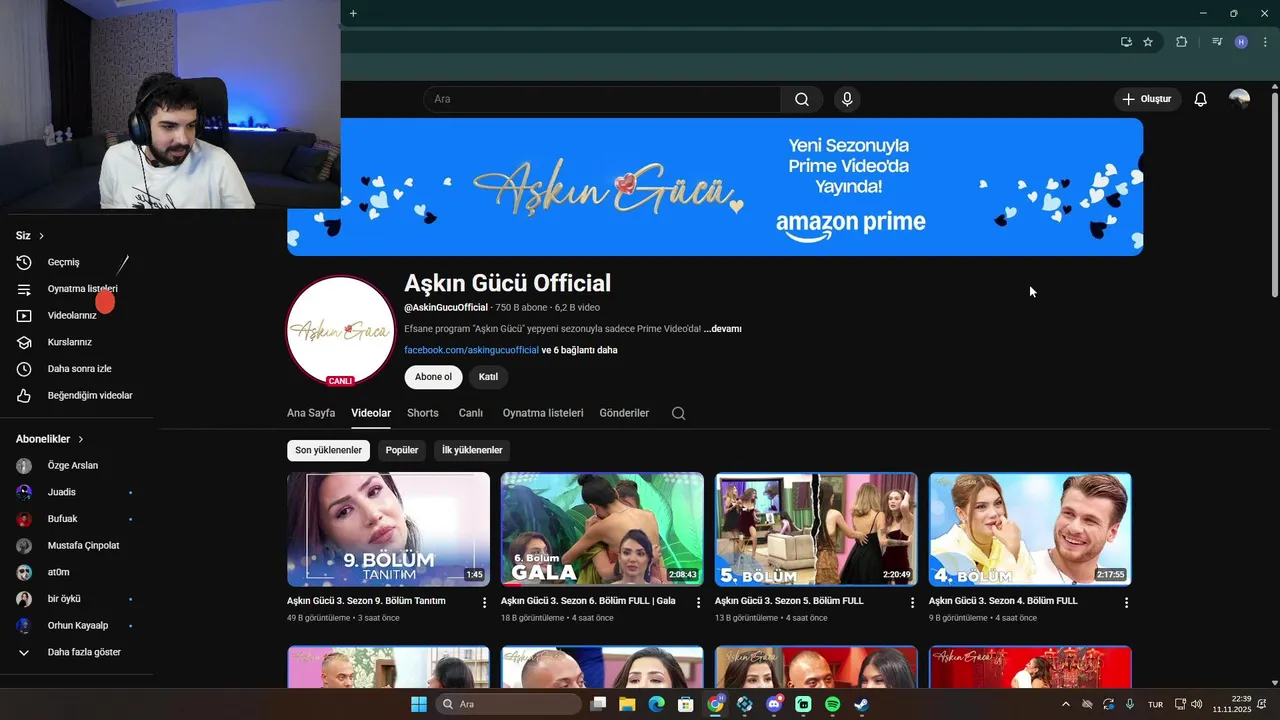
Task: Expand the Siz section chevron
Action: (x=41, y=236)
